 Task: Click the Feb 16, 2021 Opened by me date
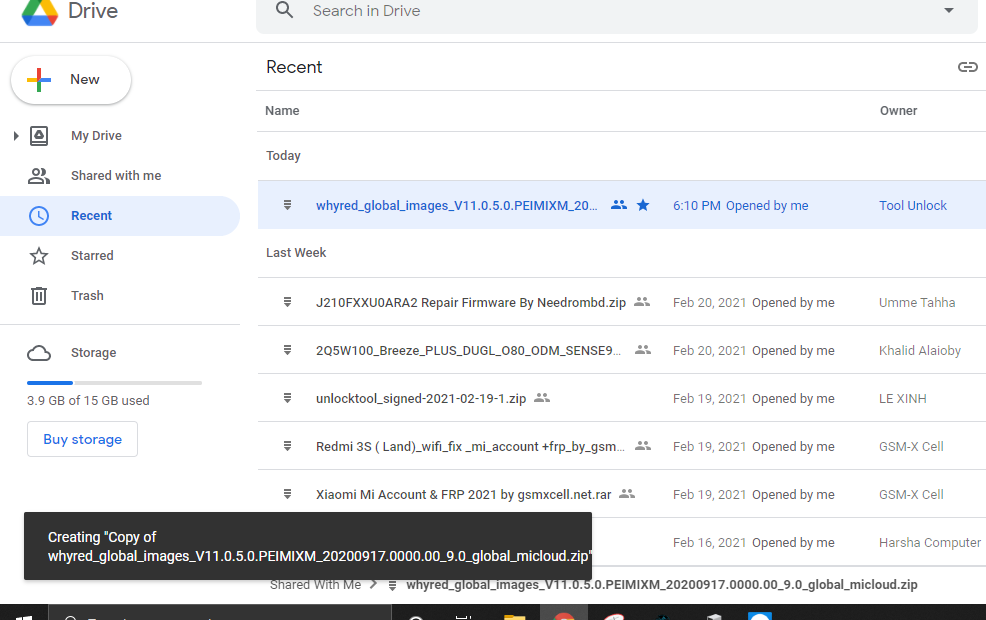coord(753,543)
